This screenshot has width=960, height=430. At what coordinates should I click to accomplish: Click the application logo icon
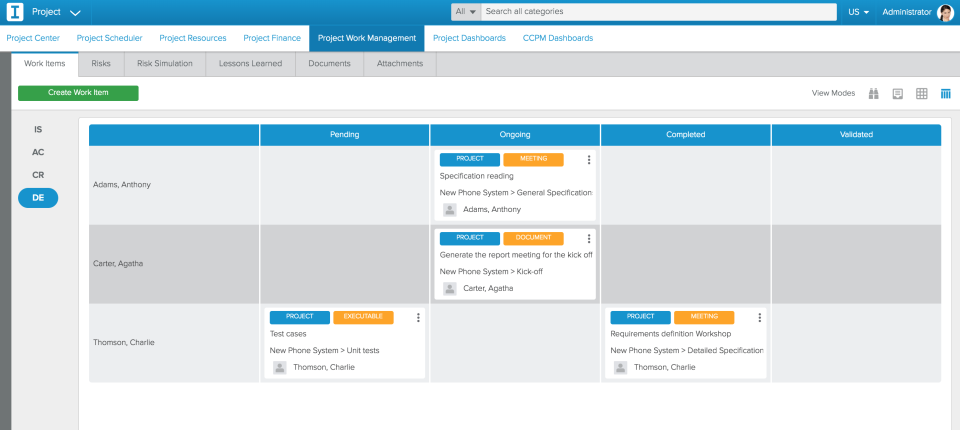15,12
